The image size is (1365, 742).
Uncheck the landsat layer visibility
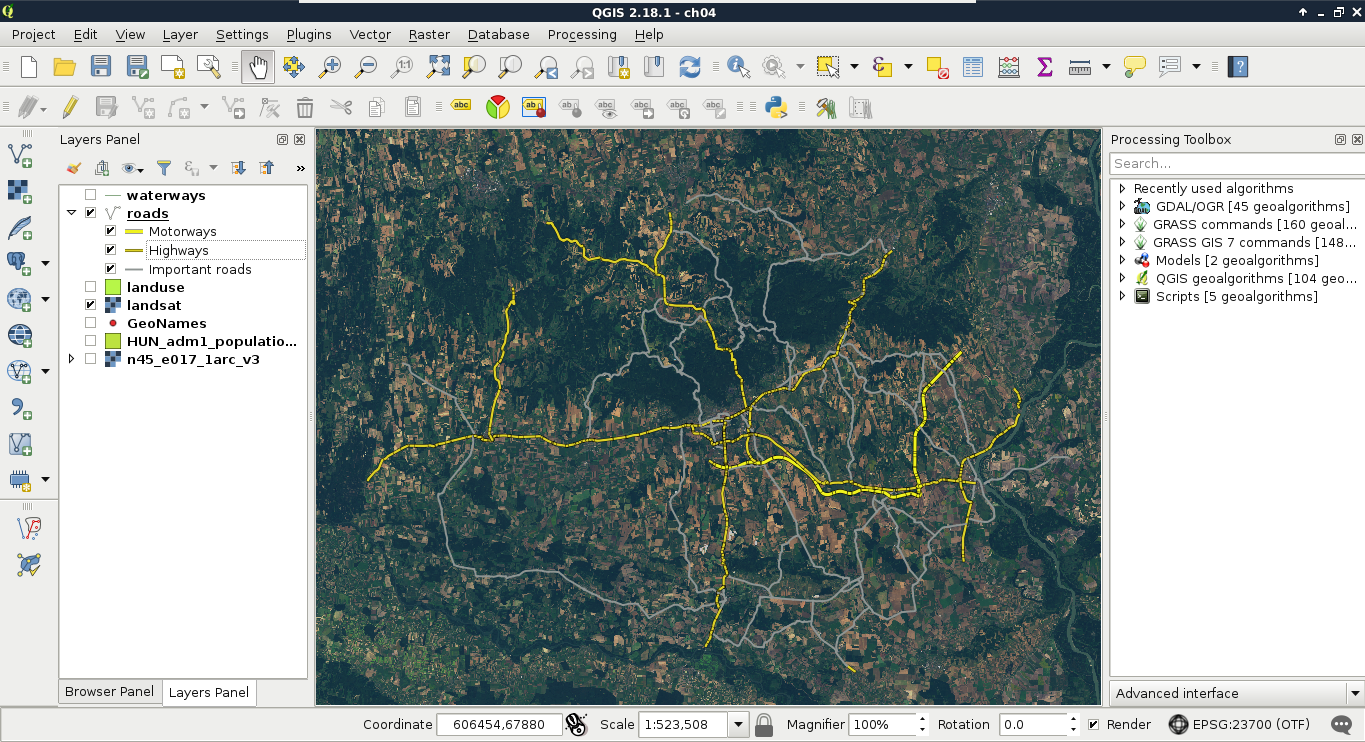point(91,305)
